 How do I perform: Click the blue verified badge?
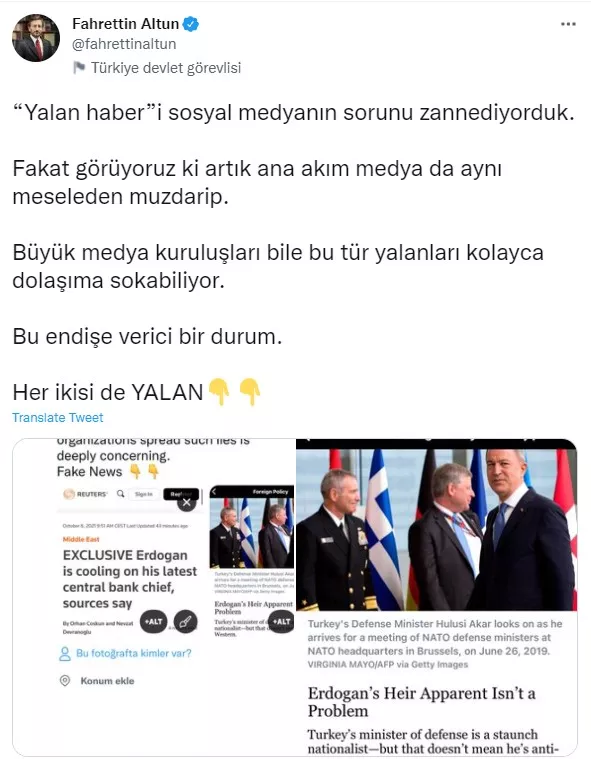[x=191, y=23]
